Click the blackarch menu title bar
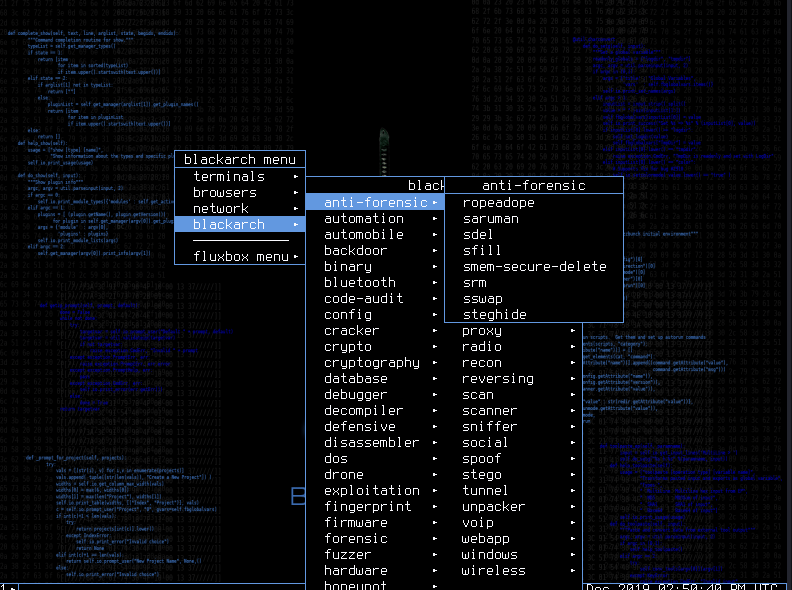 [x=240, y=160]
